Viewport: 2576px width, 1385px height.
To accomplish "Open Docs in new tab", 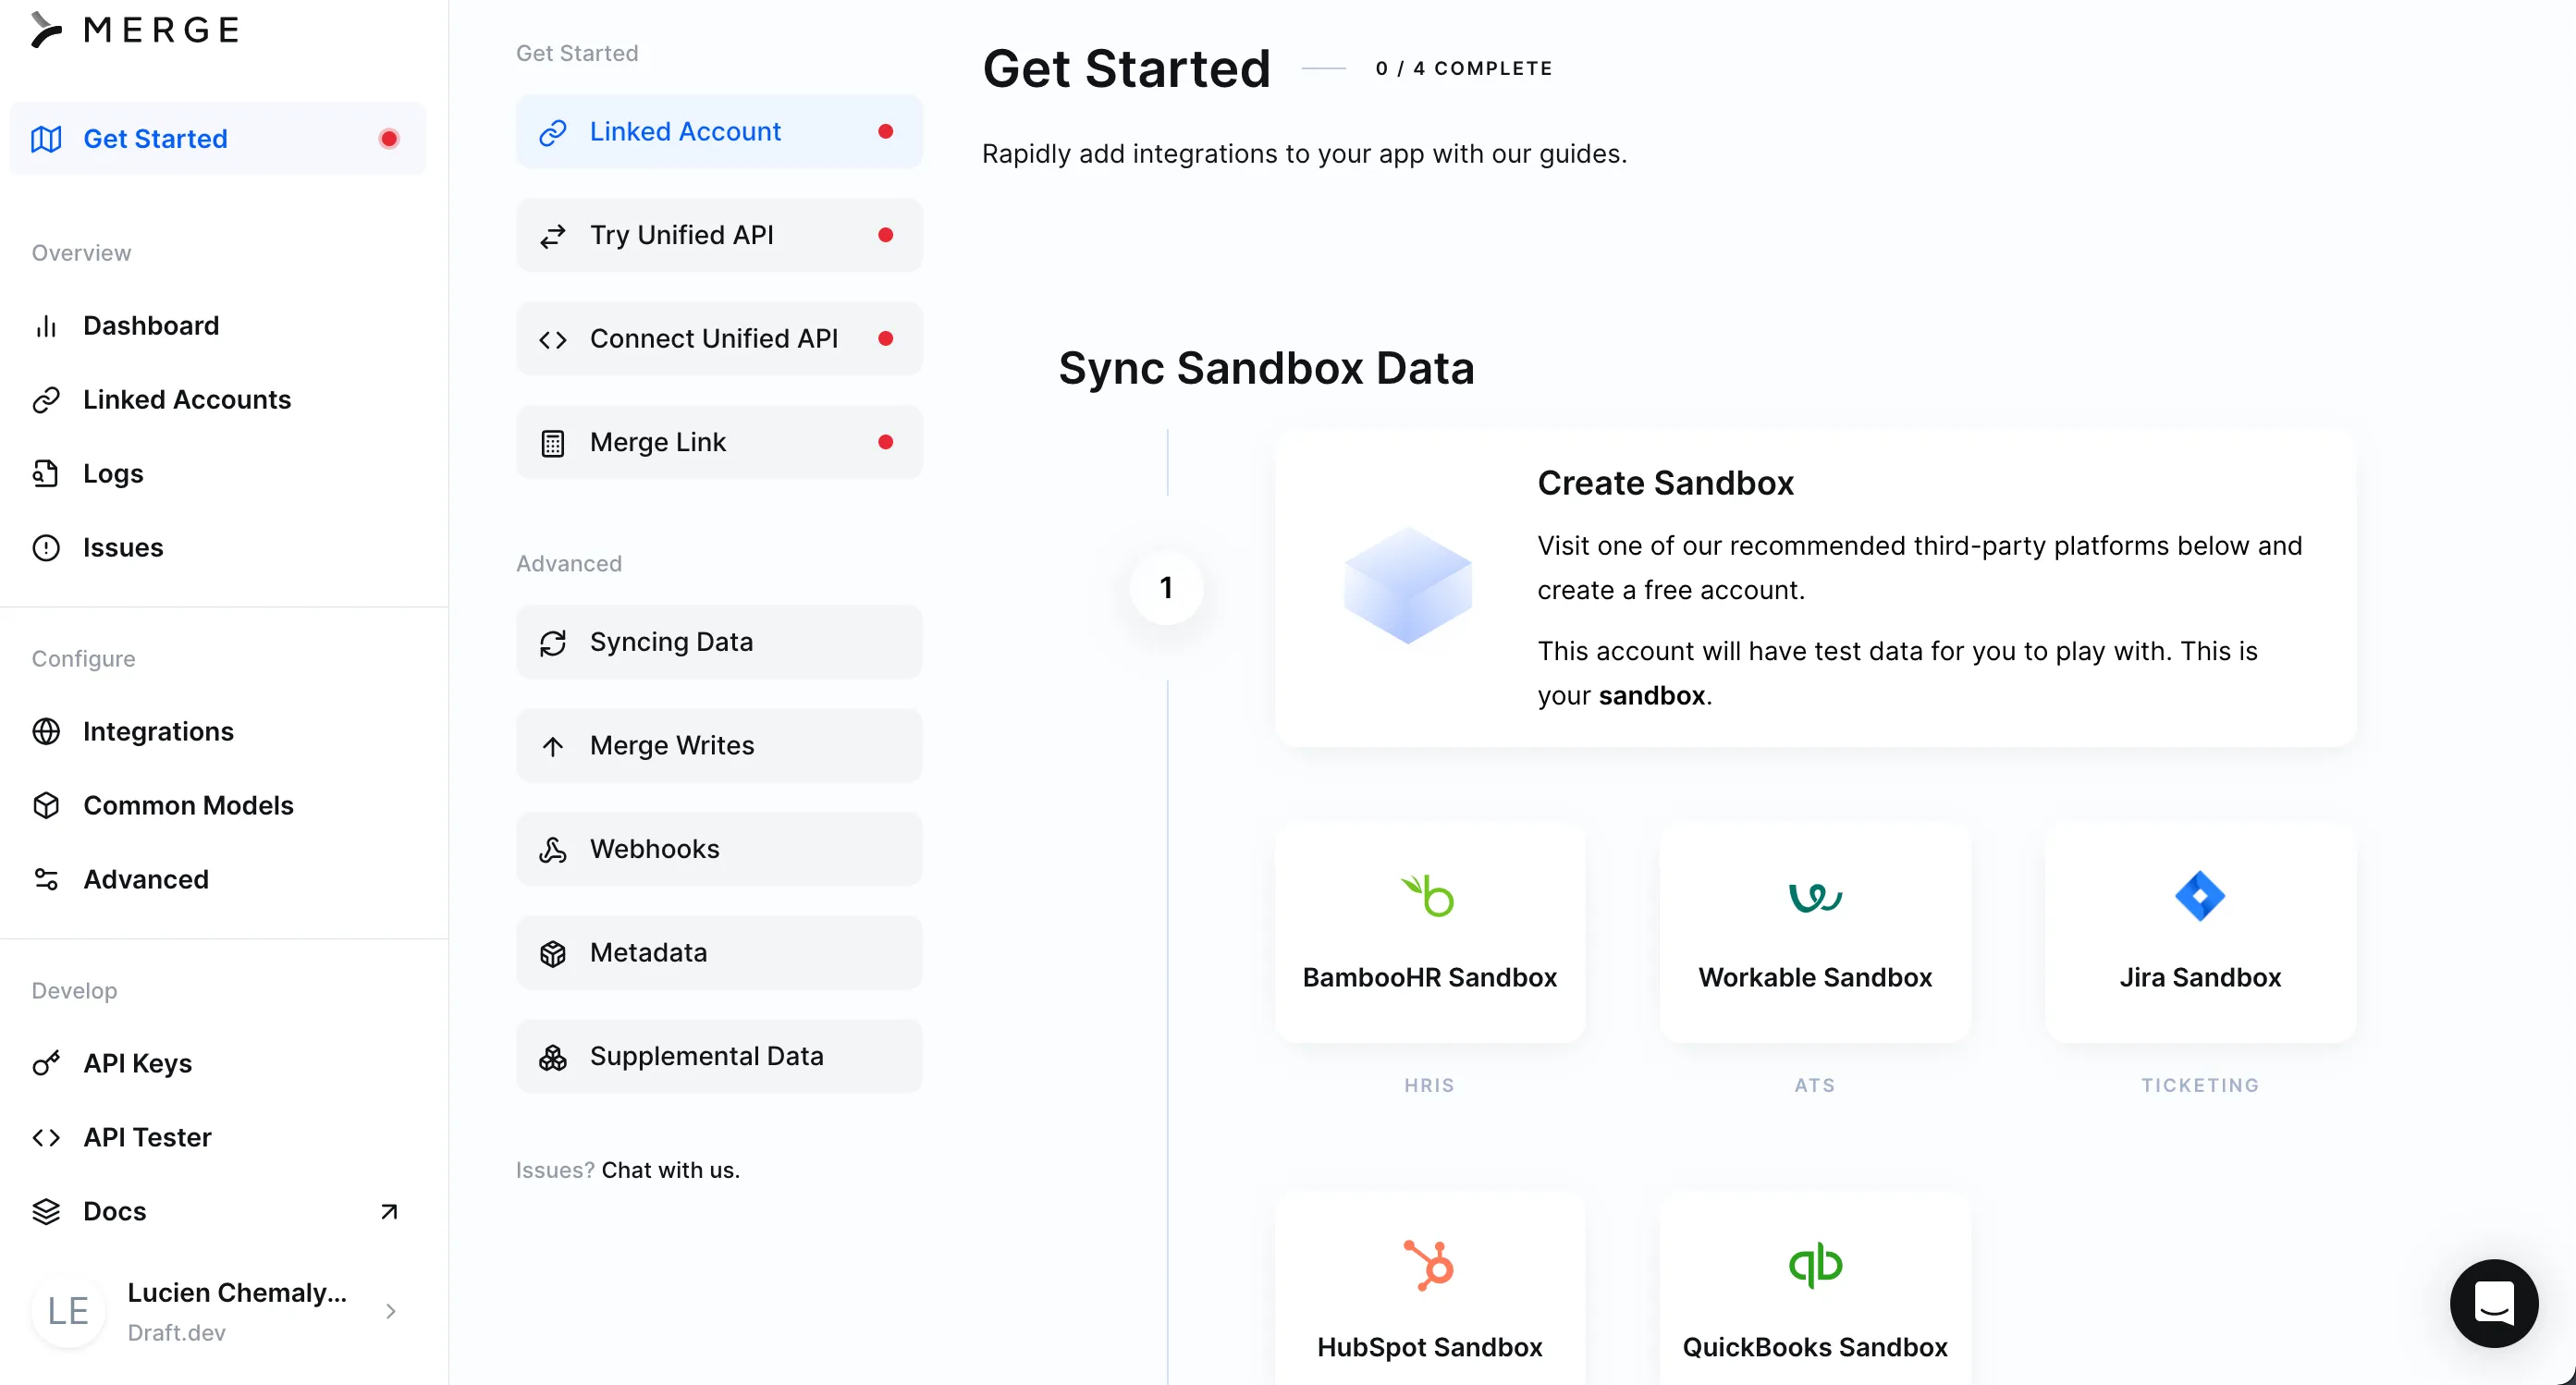I will coord(114,1212).
